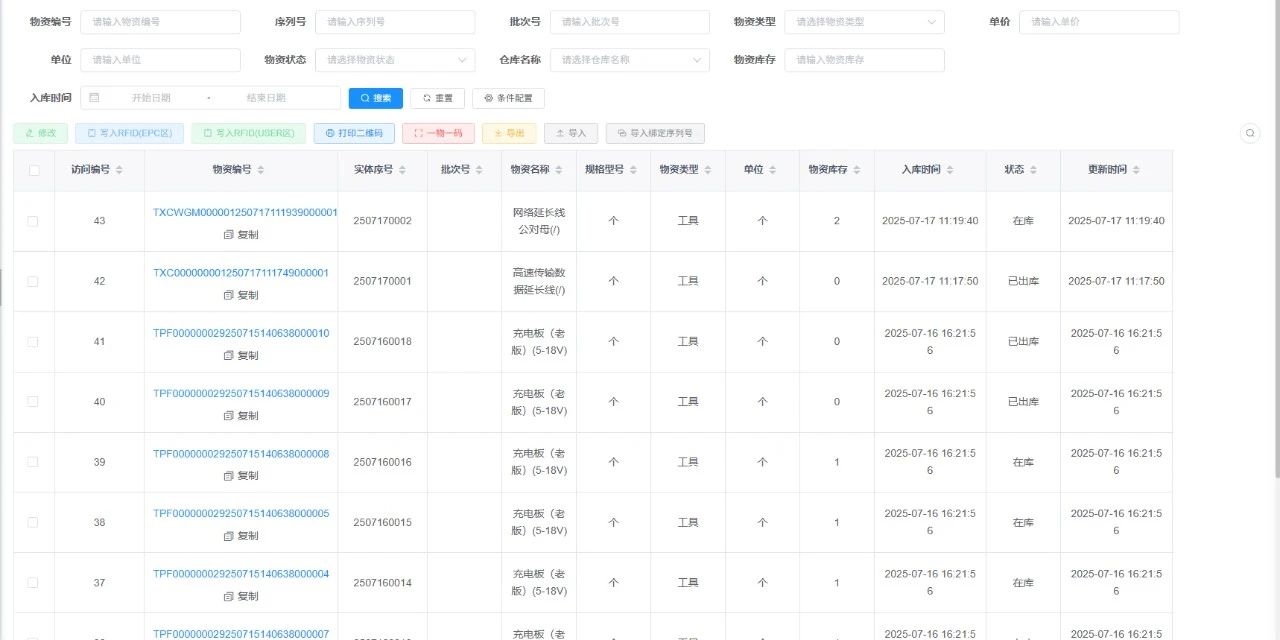Check the checkbox for row 42

click(33, 281)
